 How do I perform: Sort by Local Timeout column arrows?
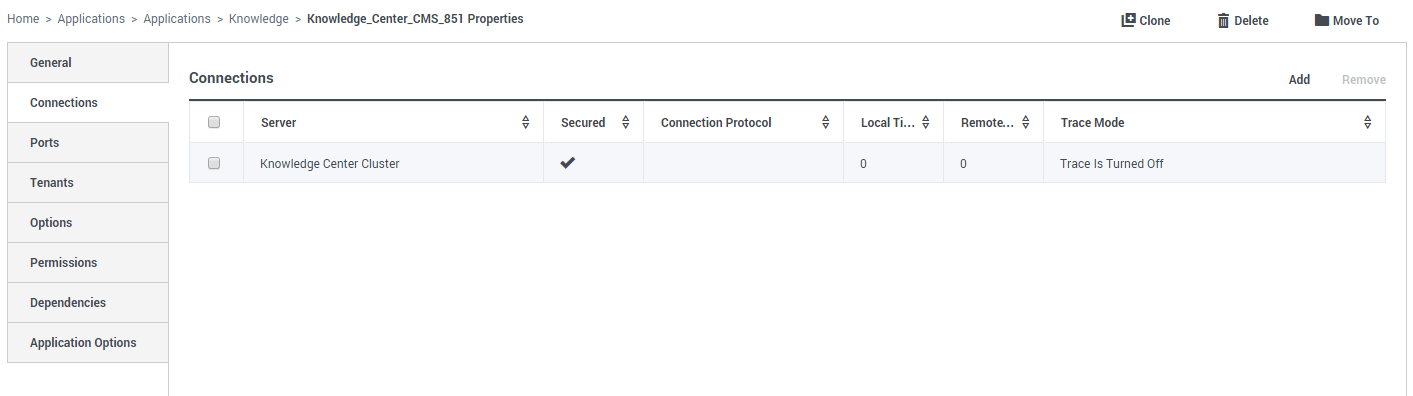pyautogui.click(x=926, y=123)
